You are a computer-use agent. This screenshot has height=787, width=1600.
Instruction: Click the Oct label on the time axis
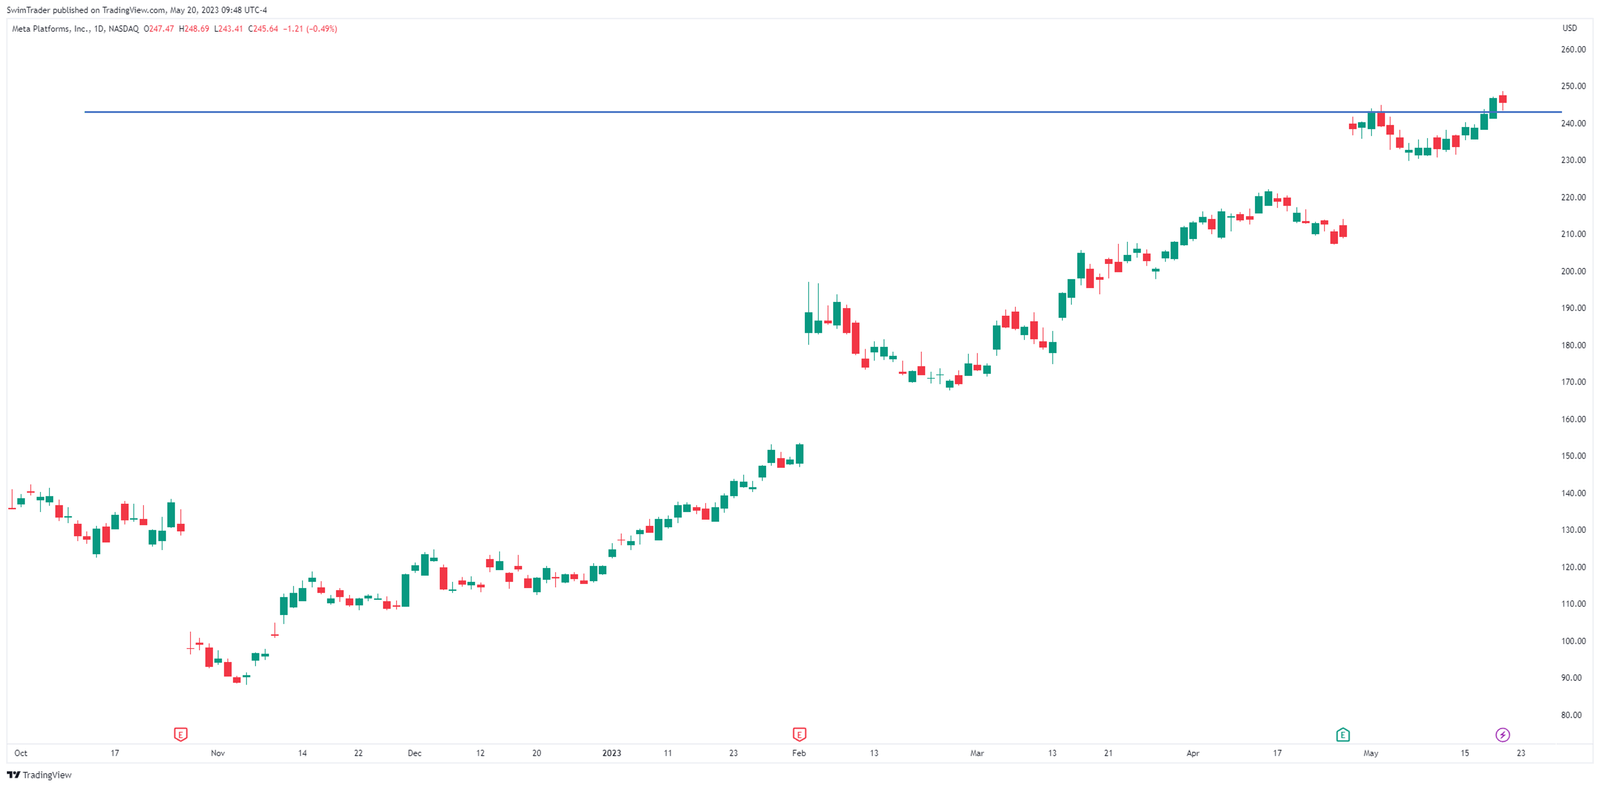(21, 753)
